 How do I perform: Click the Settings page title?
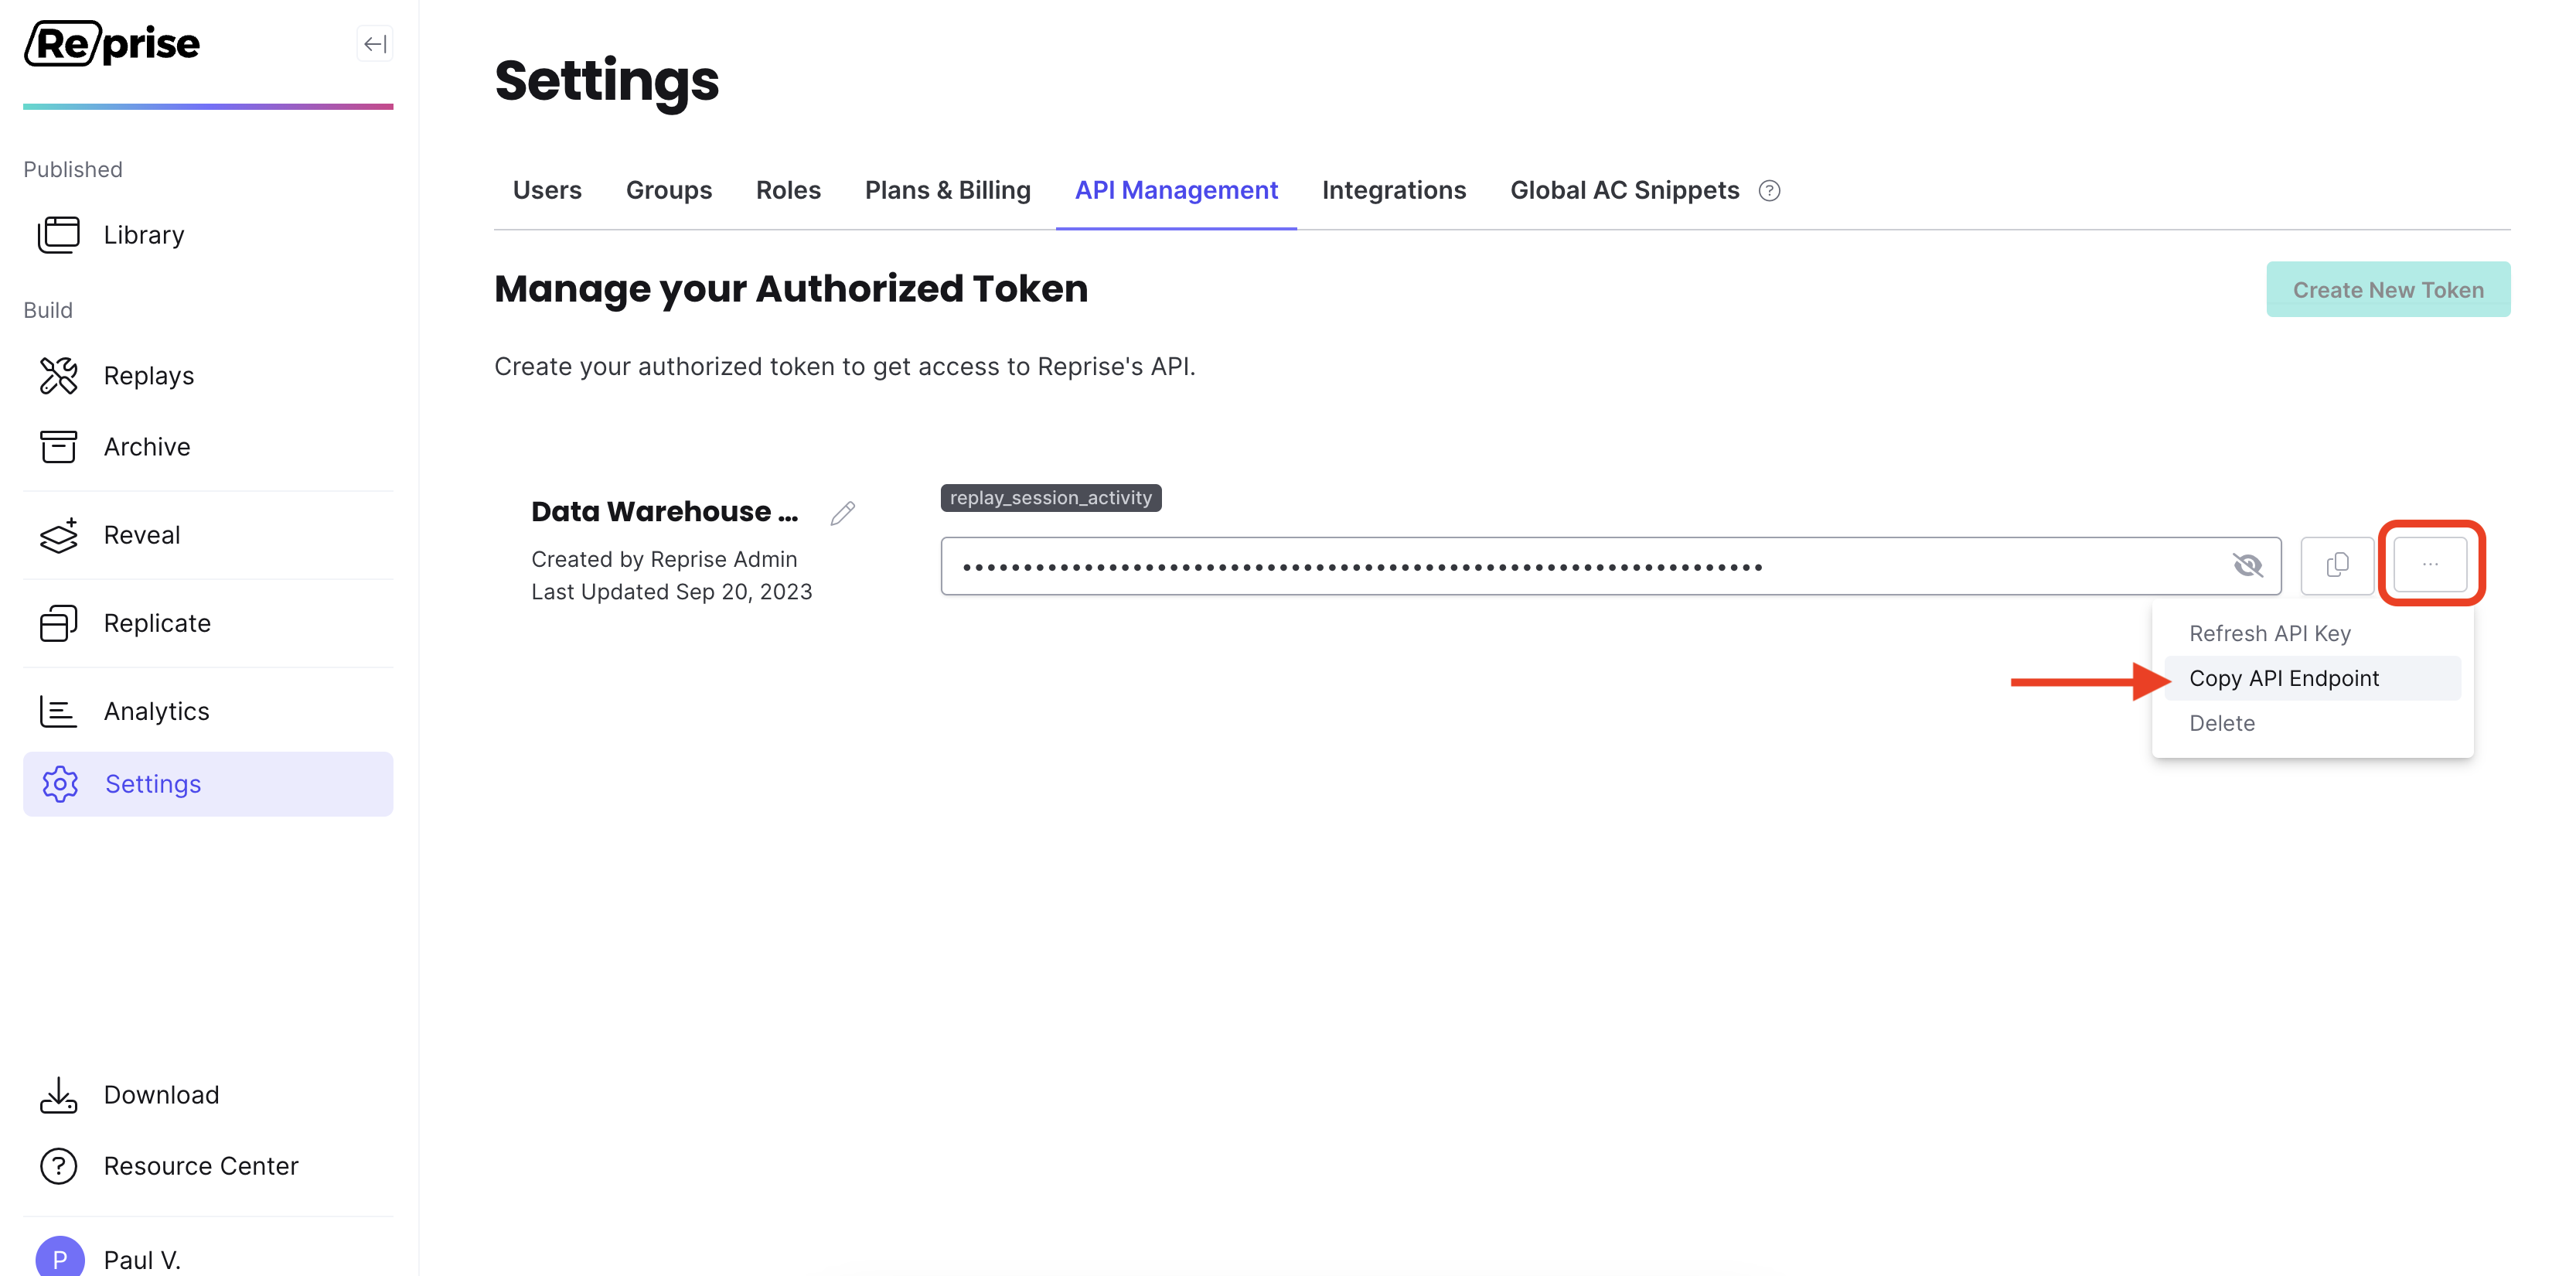[x=606, y=81]
